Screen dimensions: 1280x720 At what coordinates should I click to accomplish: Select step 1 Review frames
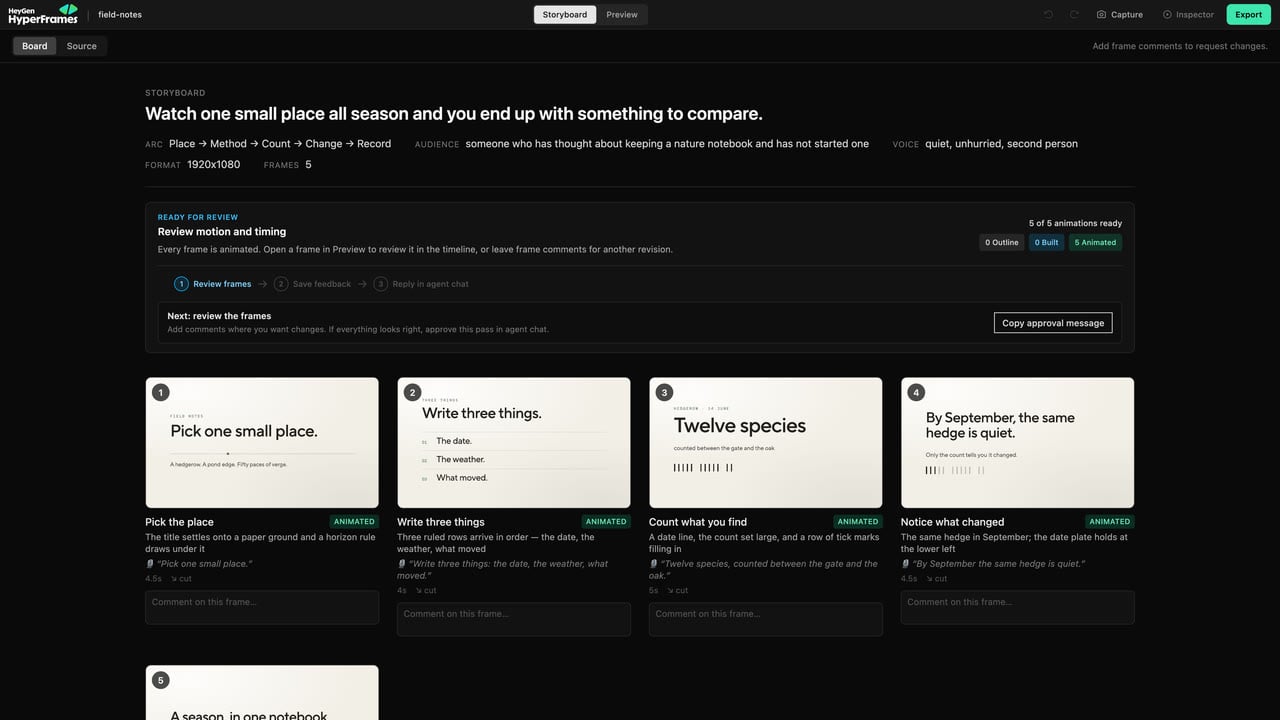point(213,284)
